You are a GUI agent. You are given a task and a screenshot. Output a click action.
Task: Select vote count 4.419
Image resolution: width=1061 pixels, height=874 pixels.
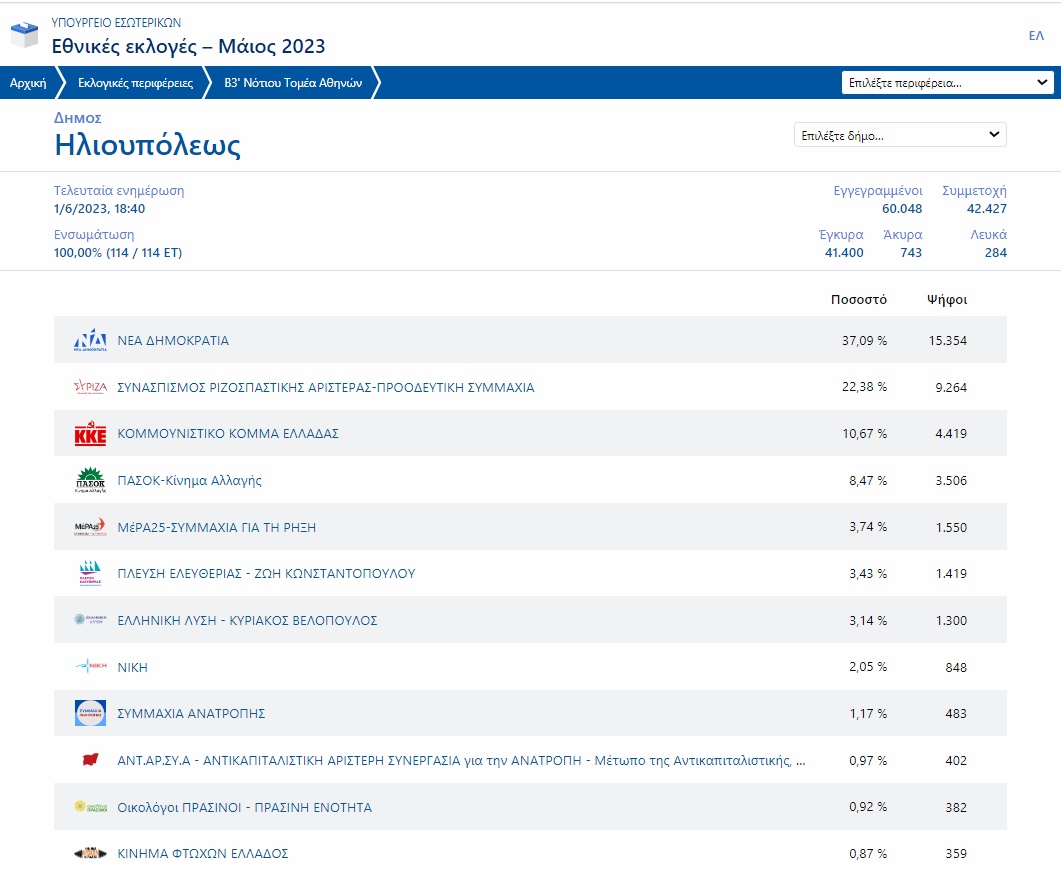pyautogui.click(x=951, y=434)
